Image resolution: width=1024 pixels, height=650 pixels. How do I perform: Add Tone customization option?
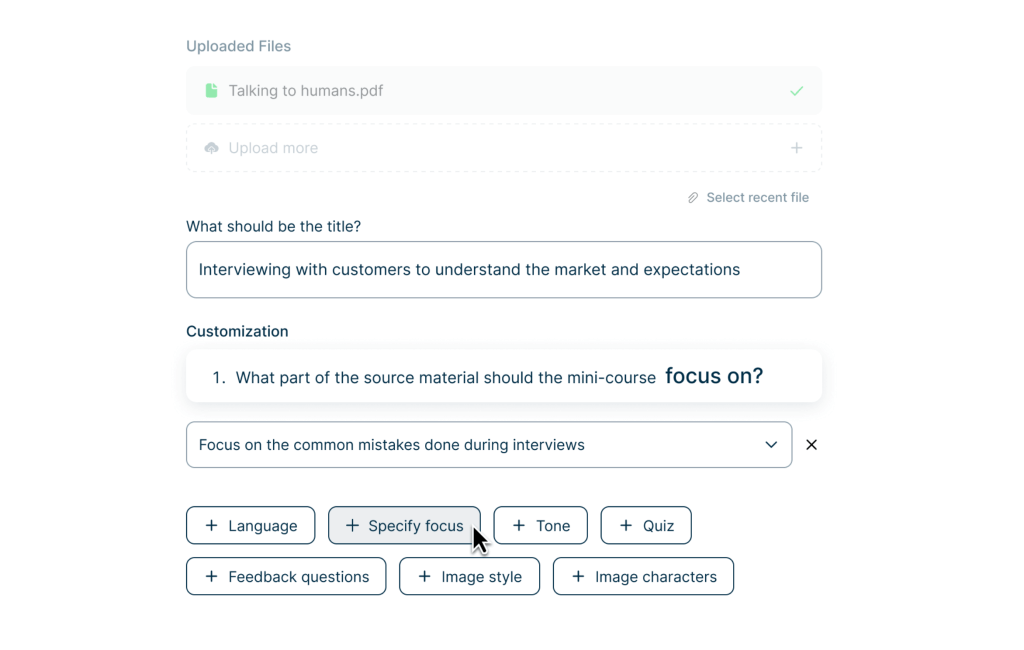click(x=540, y=526)
